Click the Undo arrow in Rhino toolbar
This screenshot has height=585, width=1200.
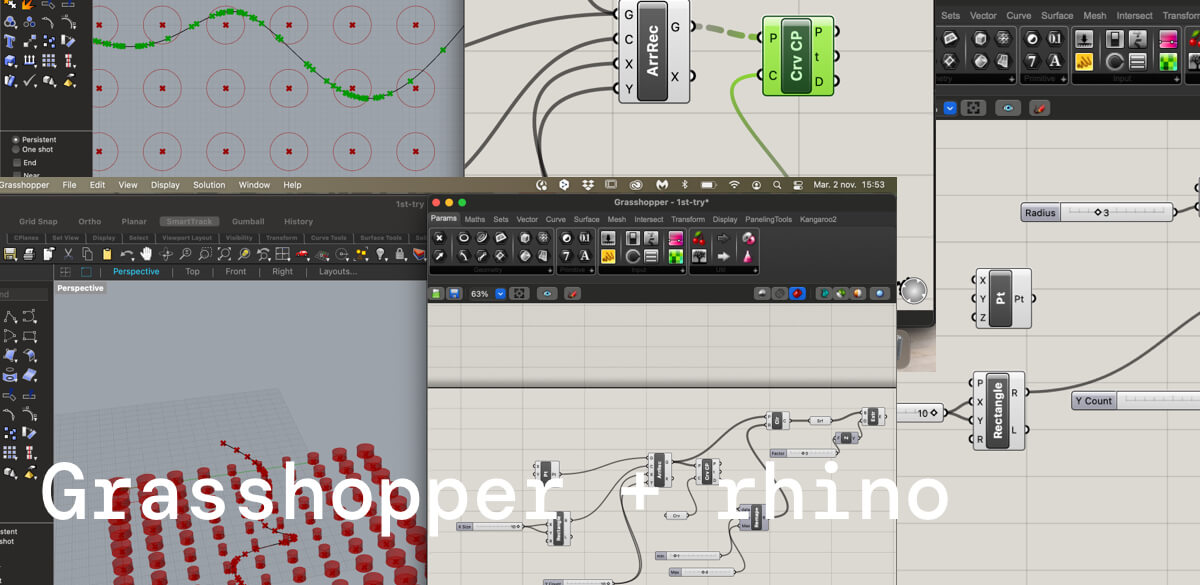[127, 255]
